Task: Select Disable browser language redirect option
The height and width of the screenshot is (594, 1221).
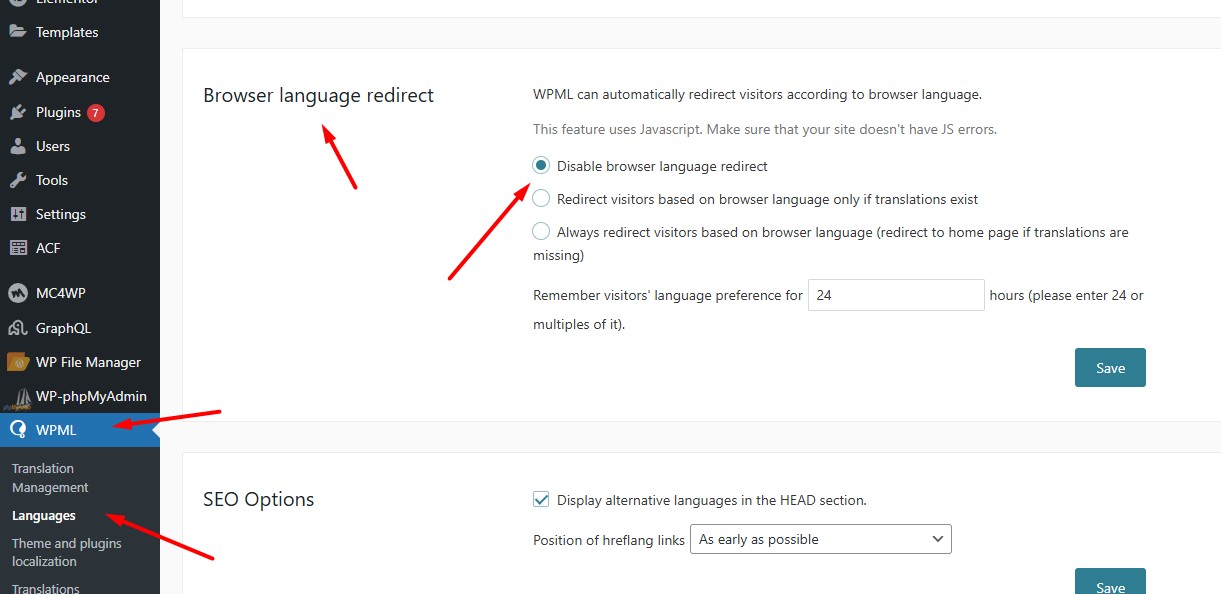Action: (541, 165)
